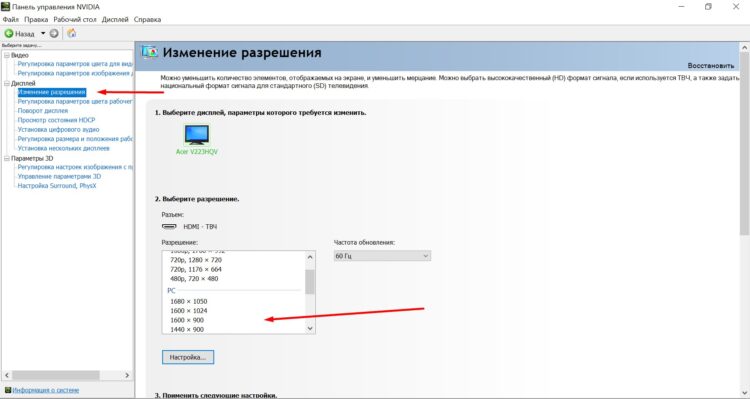Open Поворот дисплея tree item

pos(43,111)
